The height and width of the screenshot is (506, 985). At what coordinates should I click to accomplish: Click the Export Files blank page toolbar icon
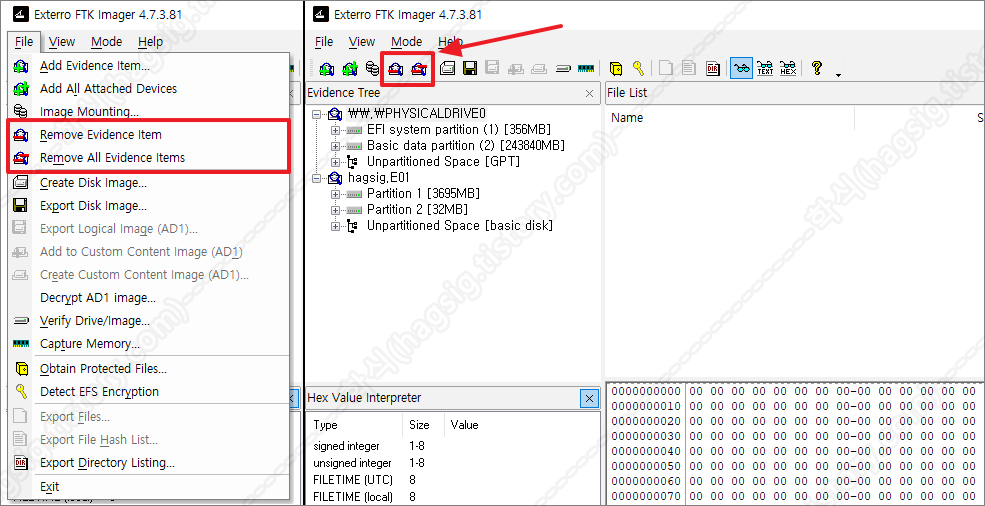pyautogui.click(x=666, y=69)
